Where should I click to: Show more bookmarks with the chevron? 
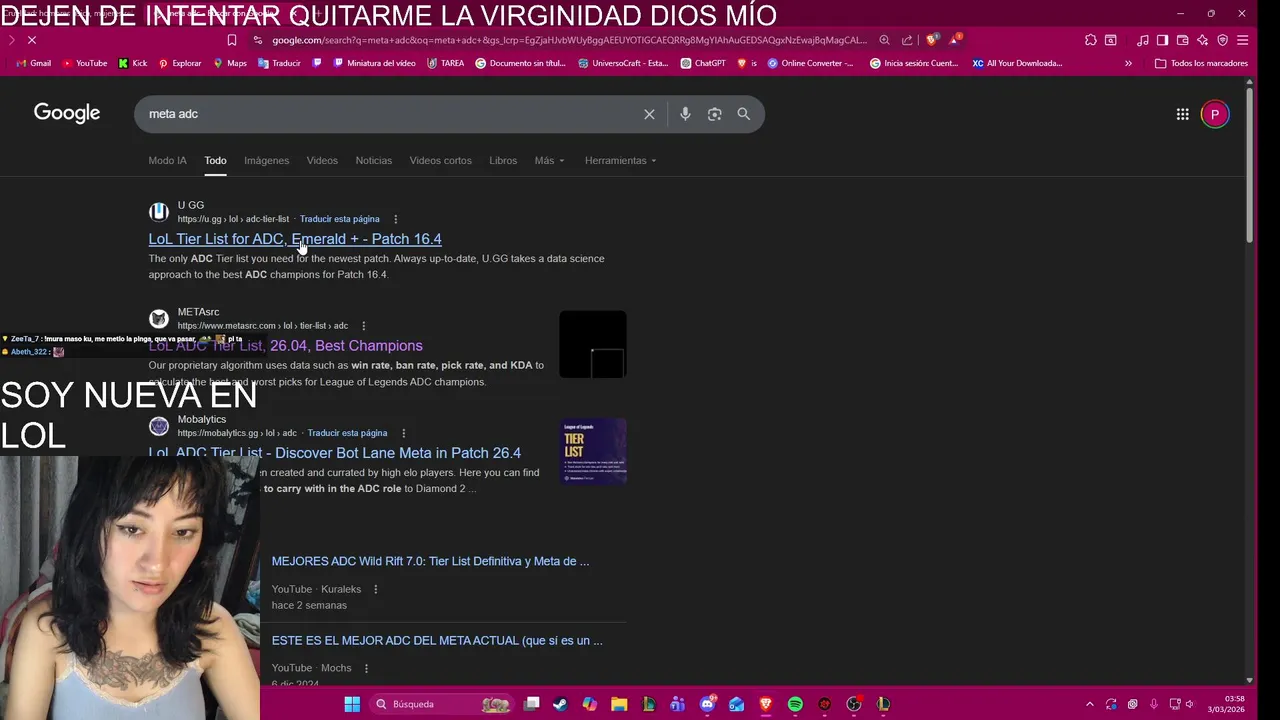[x=1128, y=63]
